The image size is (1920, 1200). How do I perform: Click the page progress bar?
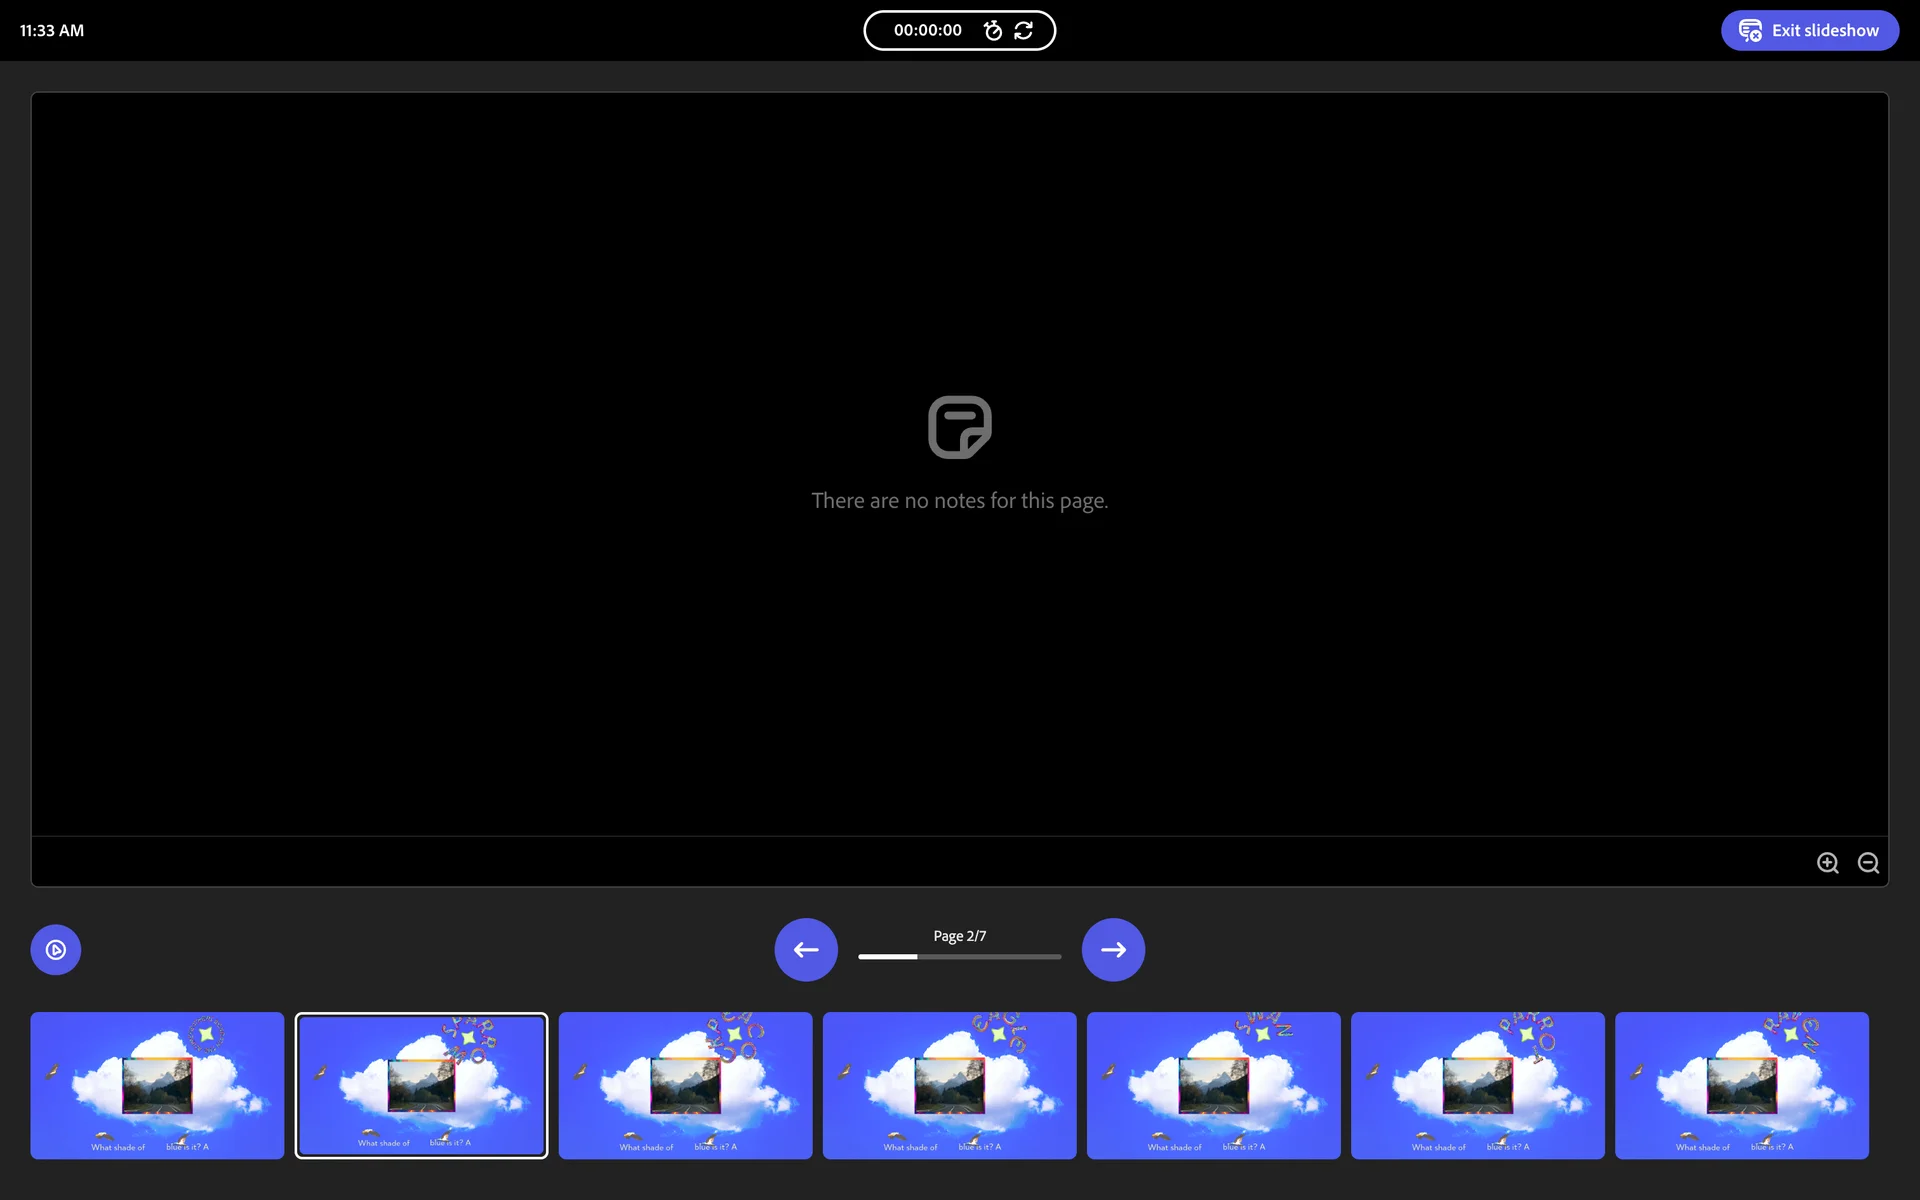pyautogui.click(x=959, y=957)
